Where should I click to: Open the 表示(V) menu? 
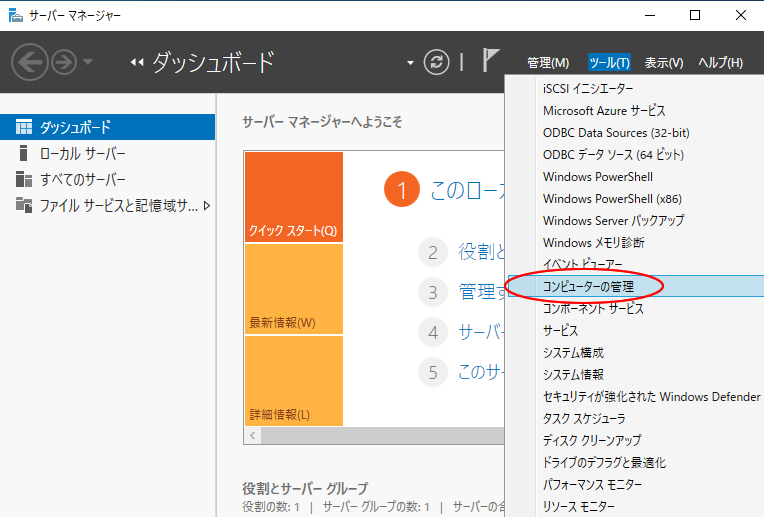tap(664, 62)
